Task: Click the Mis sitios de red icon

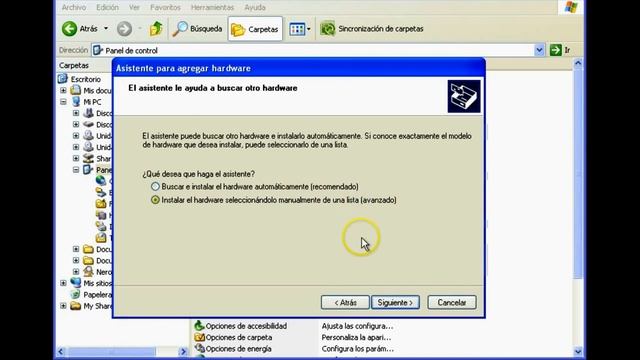Action: pos(76,283)
